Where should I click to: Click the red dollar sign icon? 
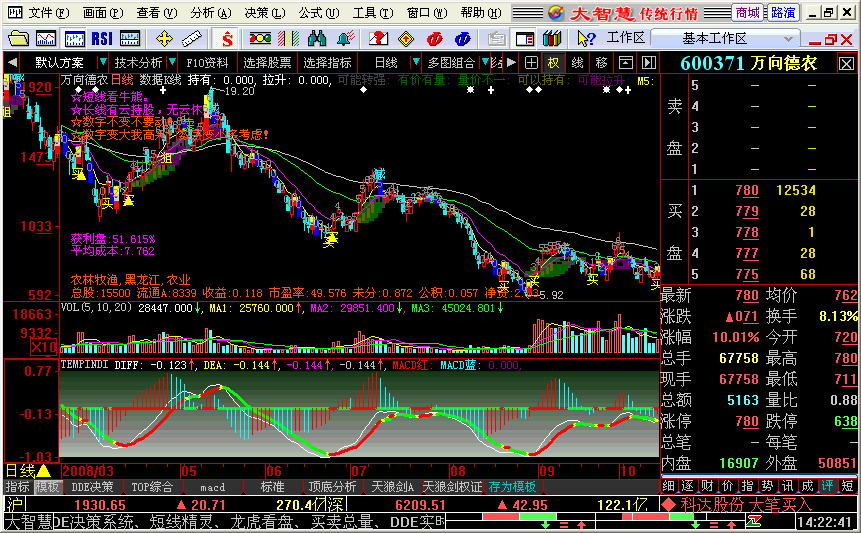pyautogui.click(x=227, y=38)
